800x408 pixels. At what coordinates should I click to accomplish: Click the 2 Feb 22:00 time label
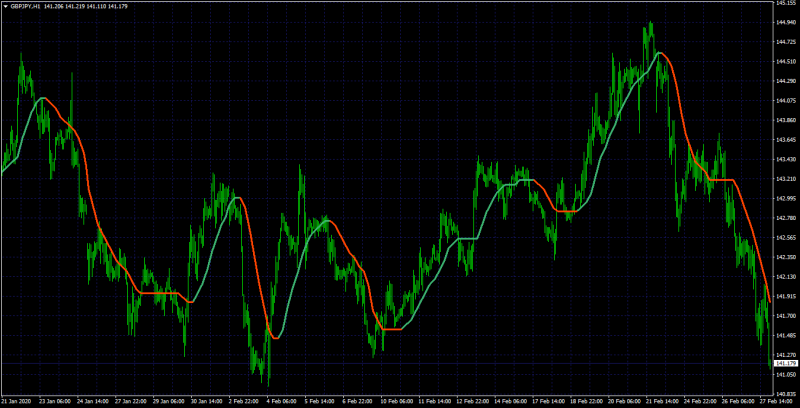(x=244, y=402)
